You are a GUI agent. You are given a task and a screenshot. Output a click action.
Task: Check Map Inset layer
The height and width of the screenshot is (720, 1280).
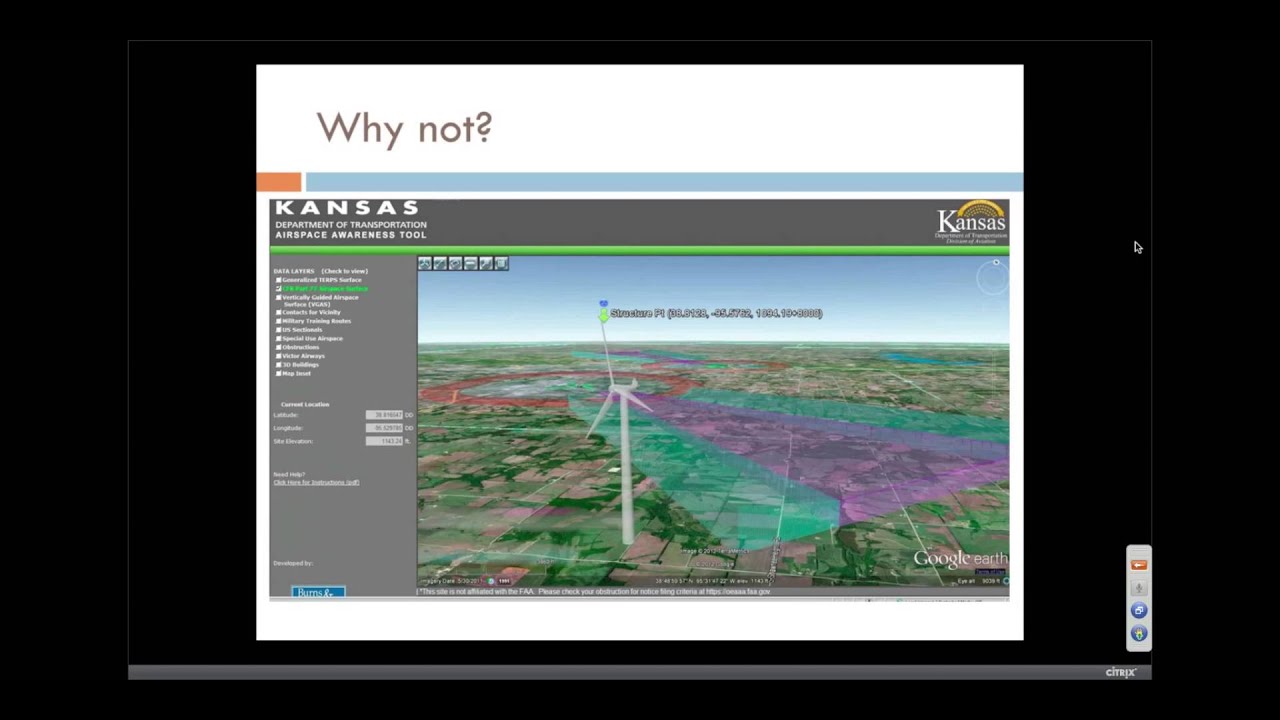(279, 373)
